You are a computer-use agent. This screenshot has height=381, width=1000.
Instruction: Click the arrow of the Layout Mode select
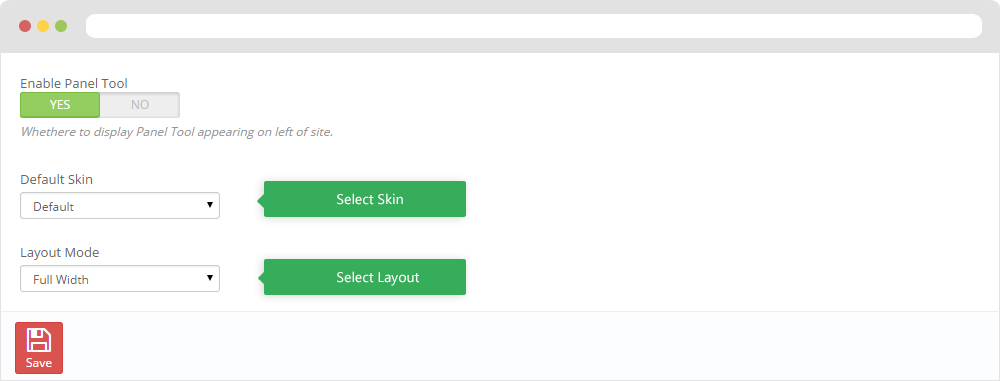[x=209, y=278]
